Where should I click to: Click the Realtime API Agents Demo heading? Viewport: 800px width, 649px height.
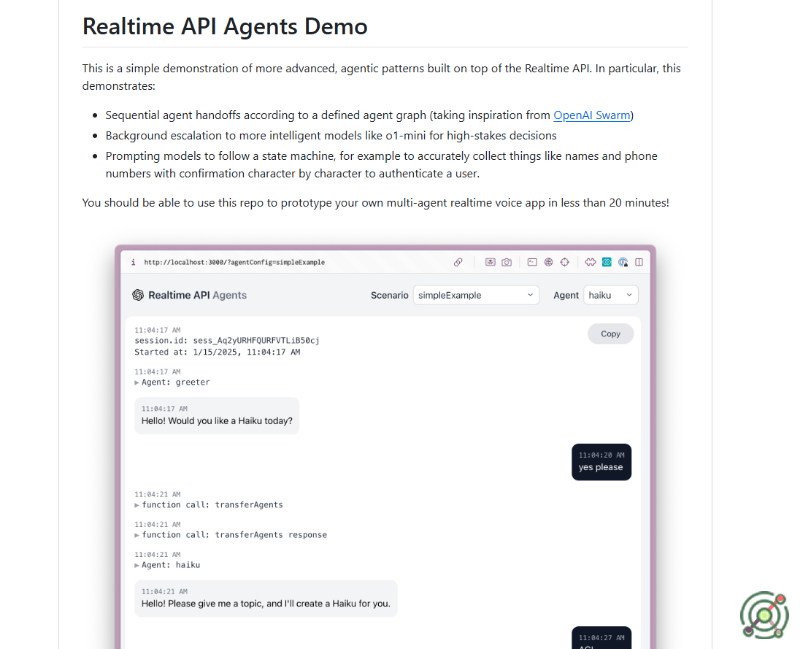pyautogui.click(x=225, y=26)
